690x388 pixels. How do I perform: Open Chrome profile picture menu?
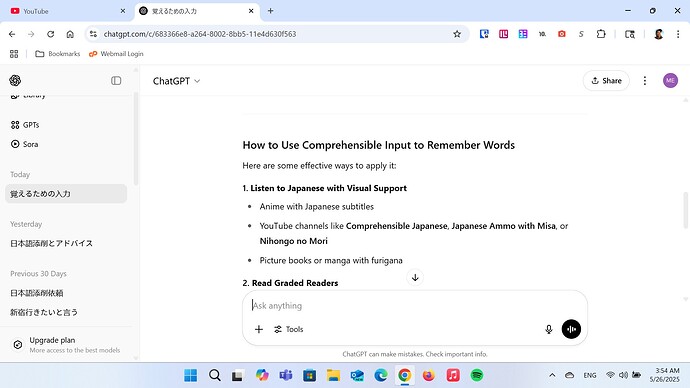pos(658,34)
